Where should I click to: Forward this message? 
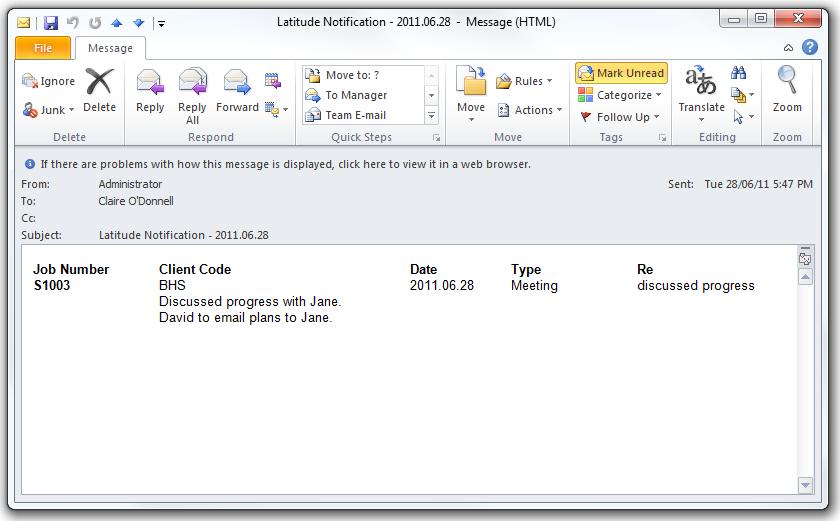pos(237,91)
